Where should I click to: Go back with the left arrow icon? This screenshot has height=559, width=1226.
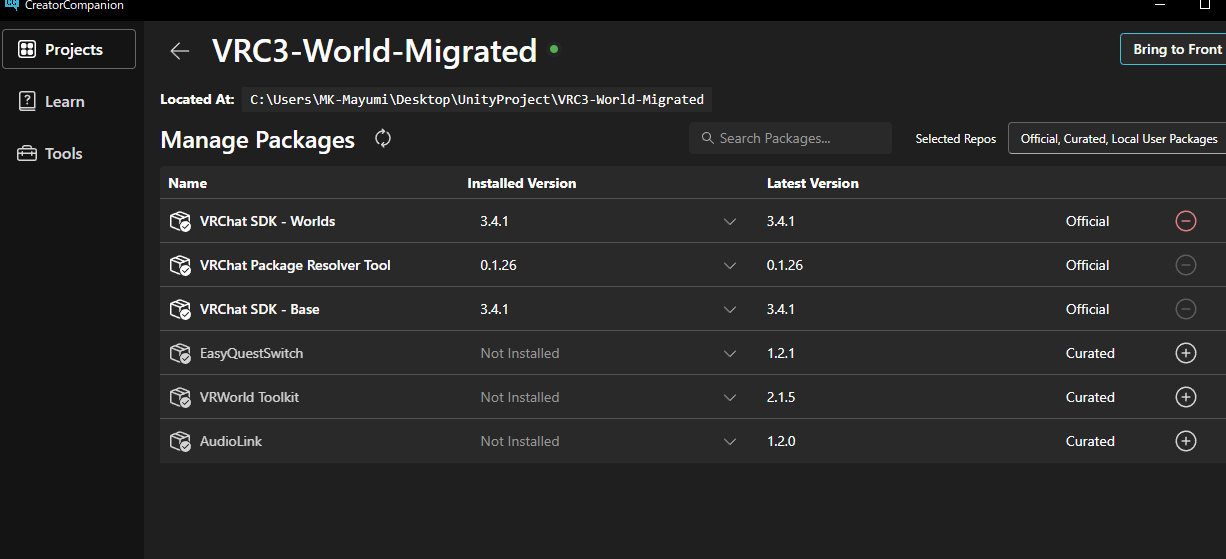coord(179,50)
